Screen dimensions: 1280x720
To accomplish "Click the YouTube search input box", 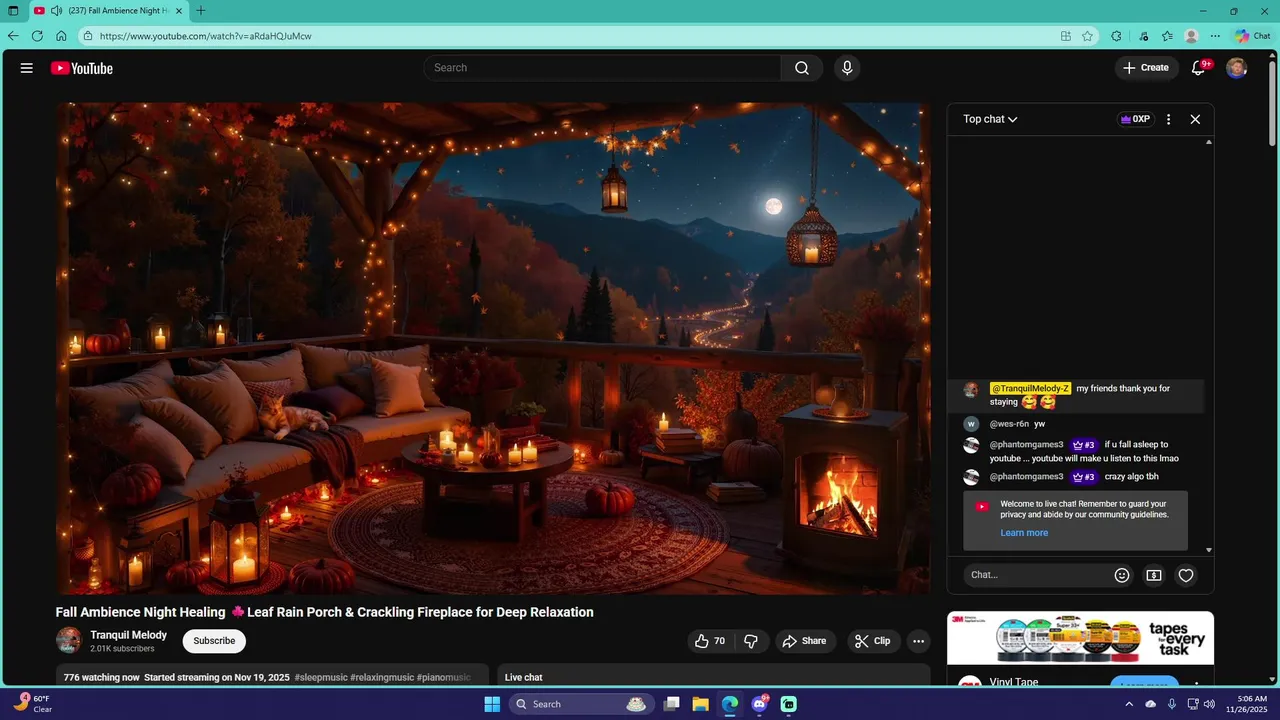I will tap(602, 68).
